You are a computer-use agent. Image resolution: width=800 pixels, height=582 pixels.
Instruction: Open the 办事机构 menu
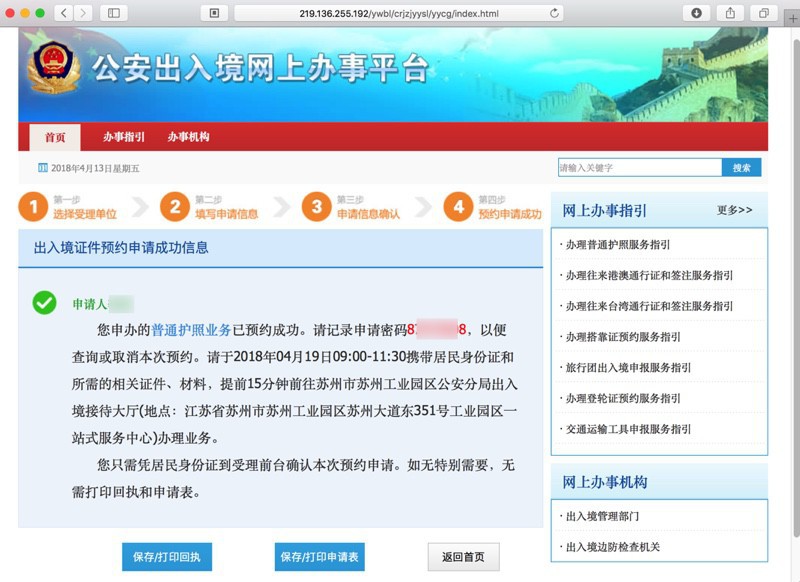coord(188,137)
